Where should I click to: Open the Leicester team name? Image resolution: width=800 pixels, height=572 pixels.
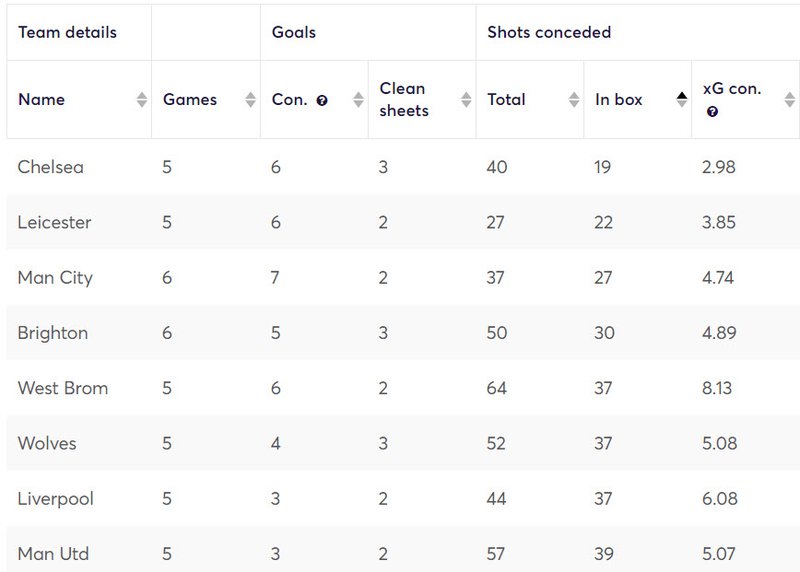click(55, 222)
